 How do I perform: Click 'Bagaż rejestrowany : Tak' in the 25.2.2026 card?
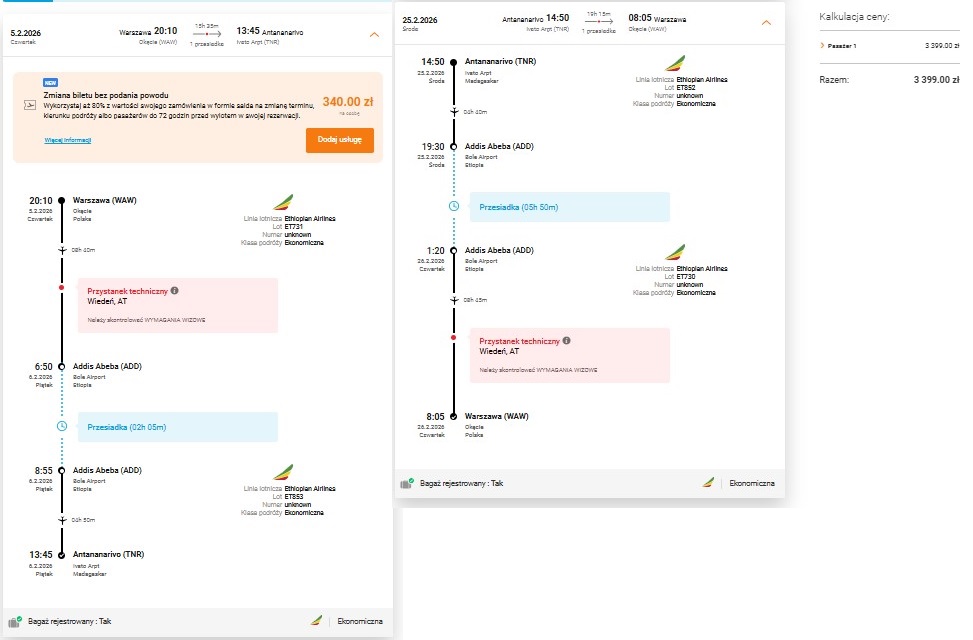pos(462,483)
